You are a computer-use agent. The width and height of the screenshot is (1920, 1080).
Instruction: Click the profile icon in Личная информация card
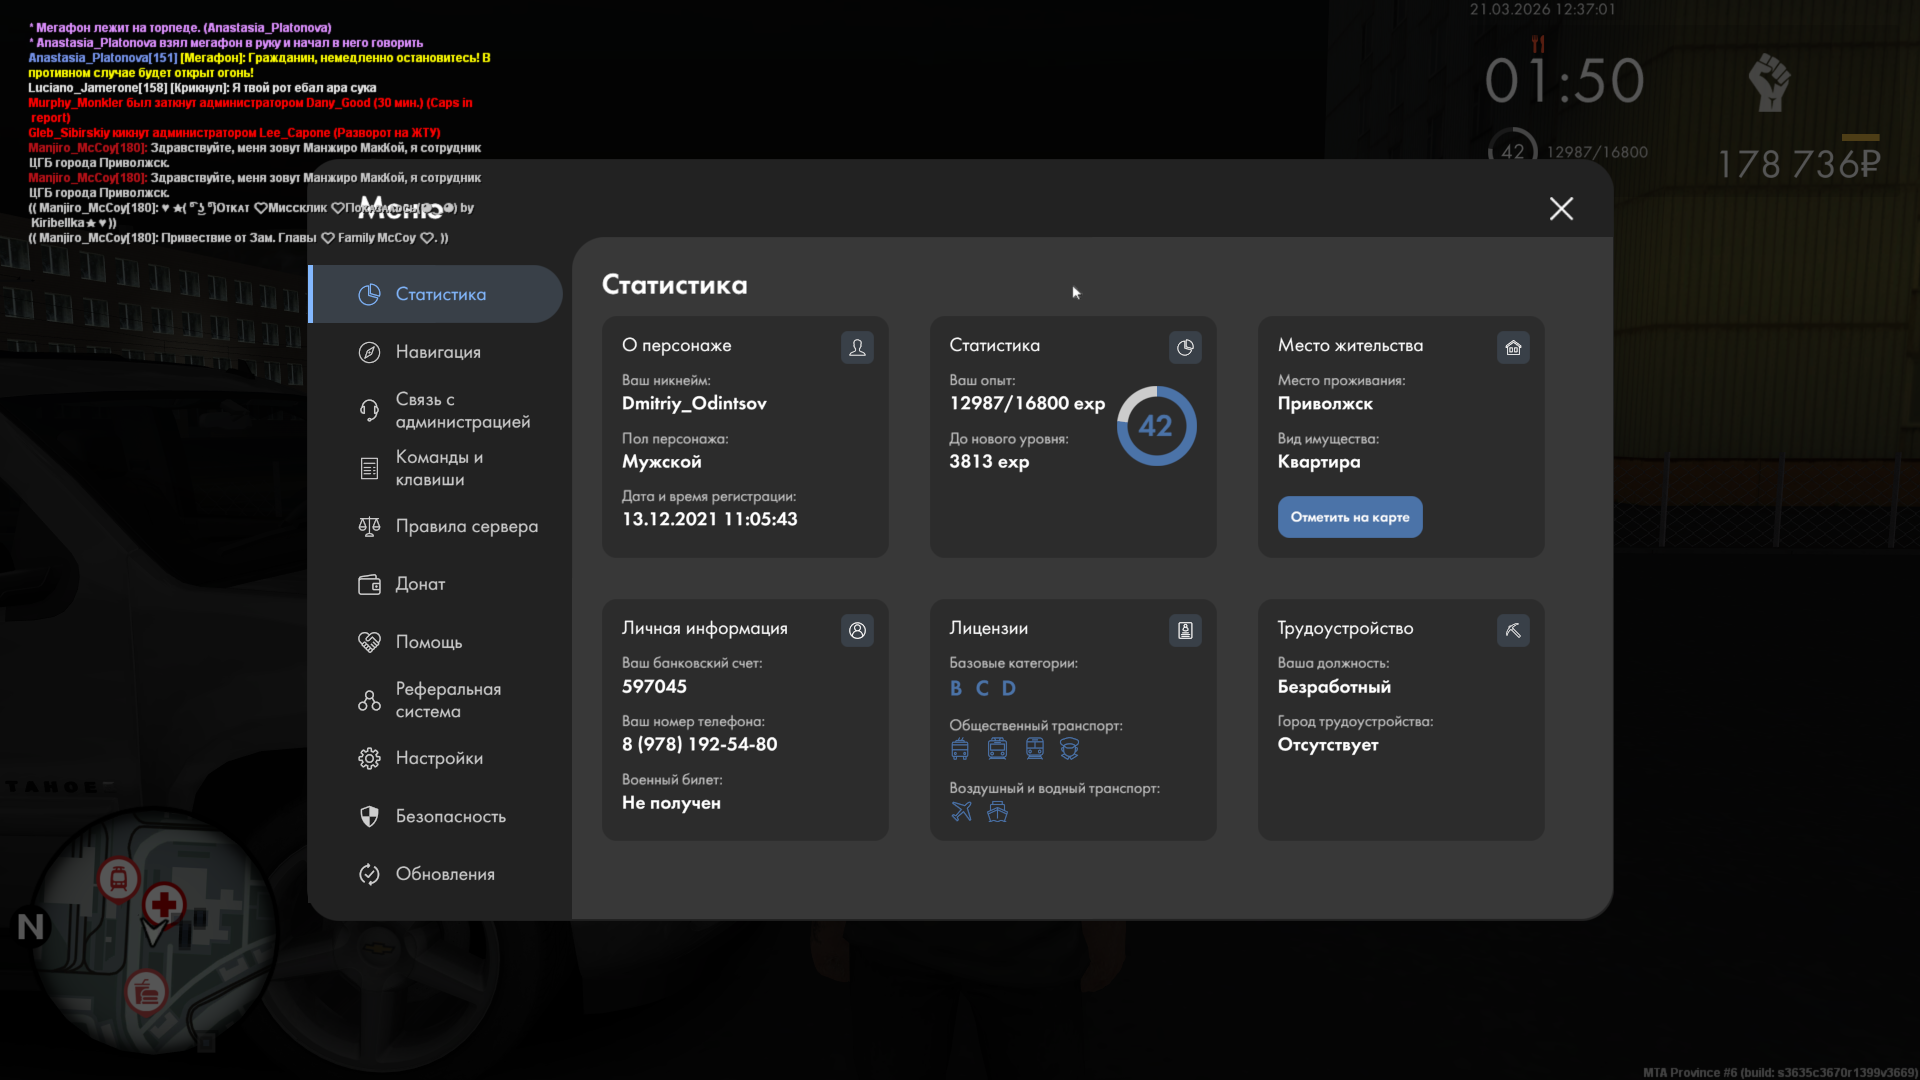coord(857,630)
